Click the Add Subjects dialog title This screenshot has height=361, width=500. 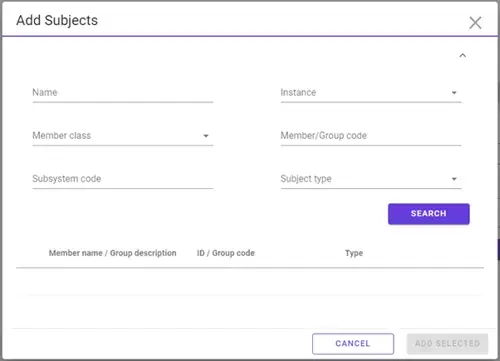click(x=57, y=20)
